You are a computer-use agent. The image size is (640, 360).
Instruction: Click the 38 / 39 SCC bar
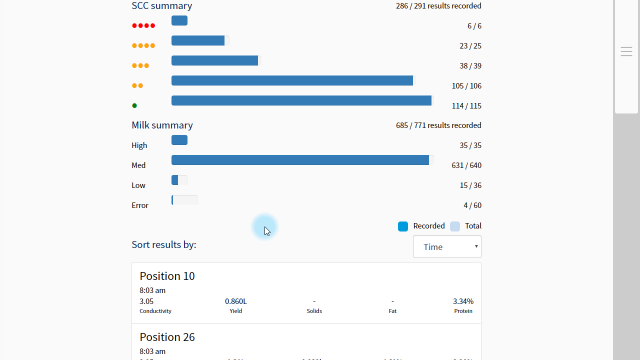point(216,60)
